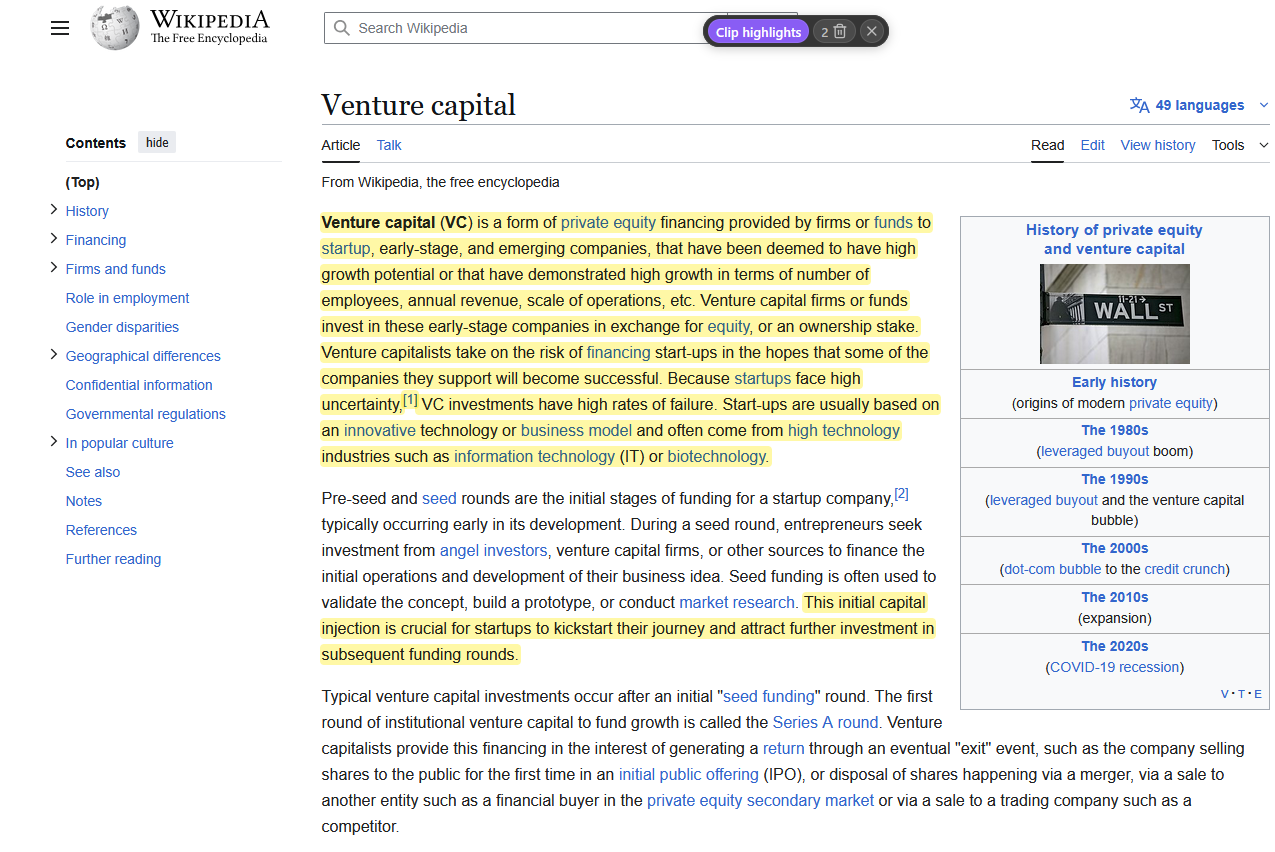
Task: Jump to (Top) in contents
Action: coord(83,182)
